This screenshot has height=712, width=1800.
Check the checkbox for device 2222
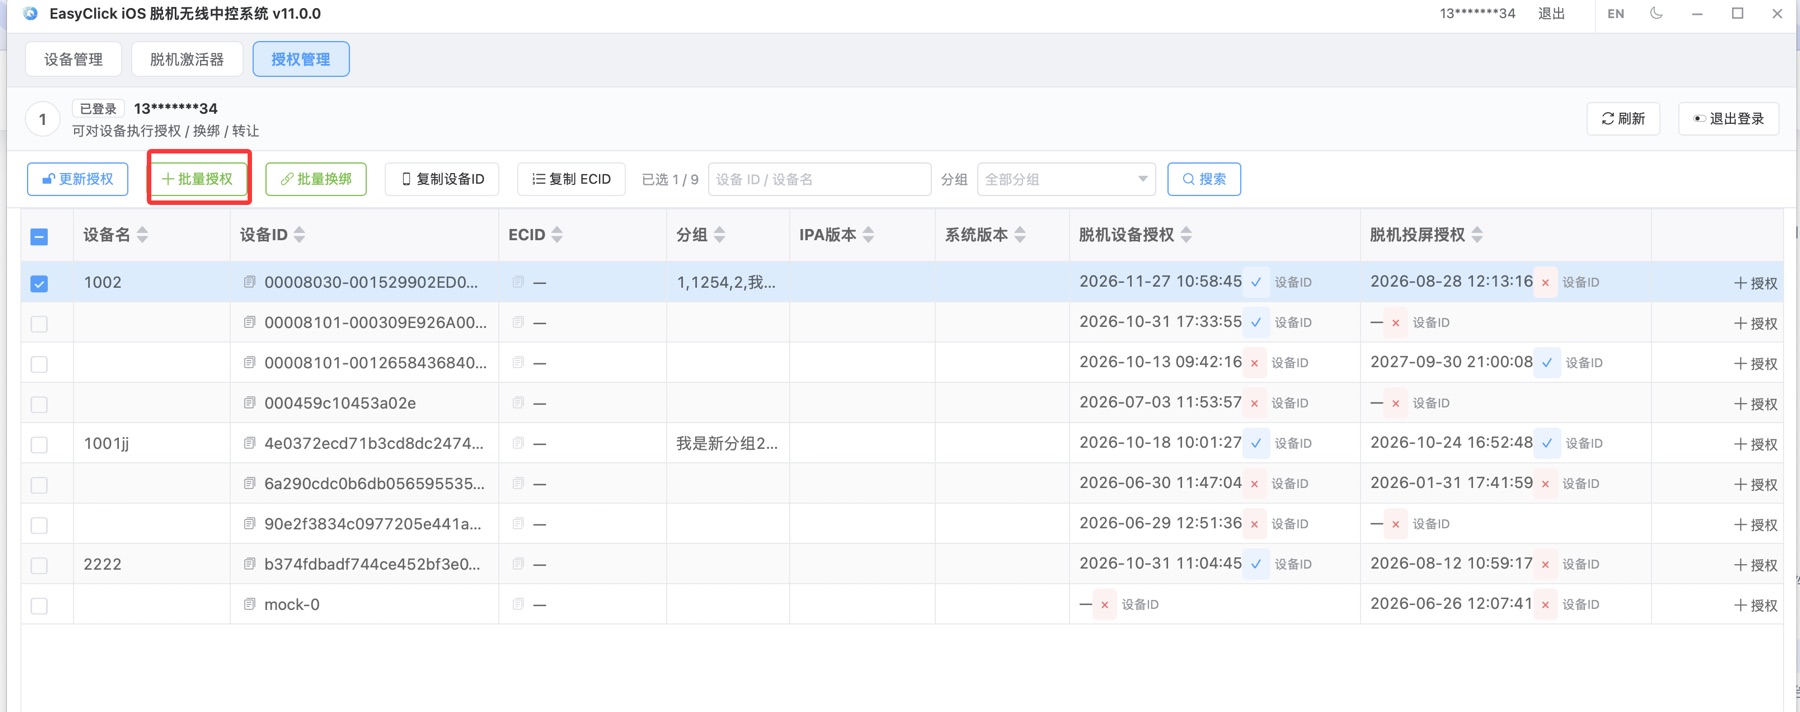click(x=39, y=565)
